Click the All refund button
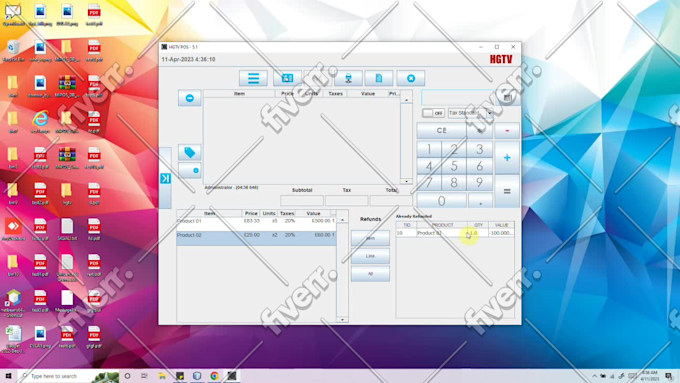The width and height of the screenshot is (680, 383). tap(370, 274)
